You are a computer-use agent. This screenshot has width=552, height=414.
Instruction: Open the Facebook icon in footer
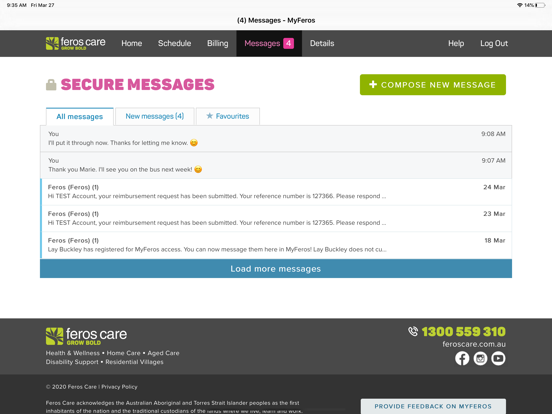click(x=462, y=358)
